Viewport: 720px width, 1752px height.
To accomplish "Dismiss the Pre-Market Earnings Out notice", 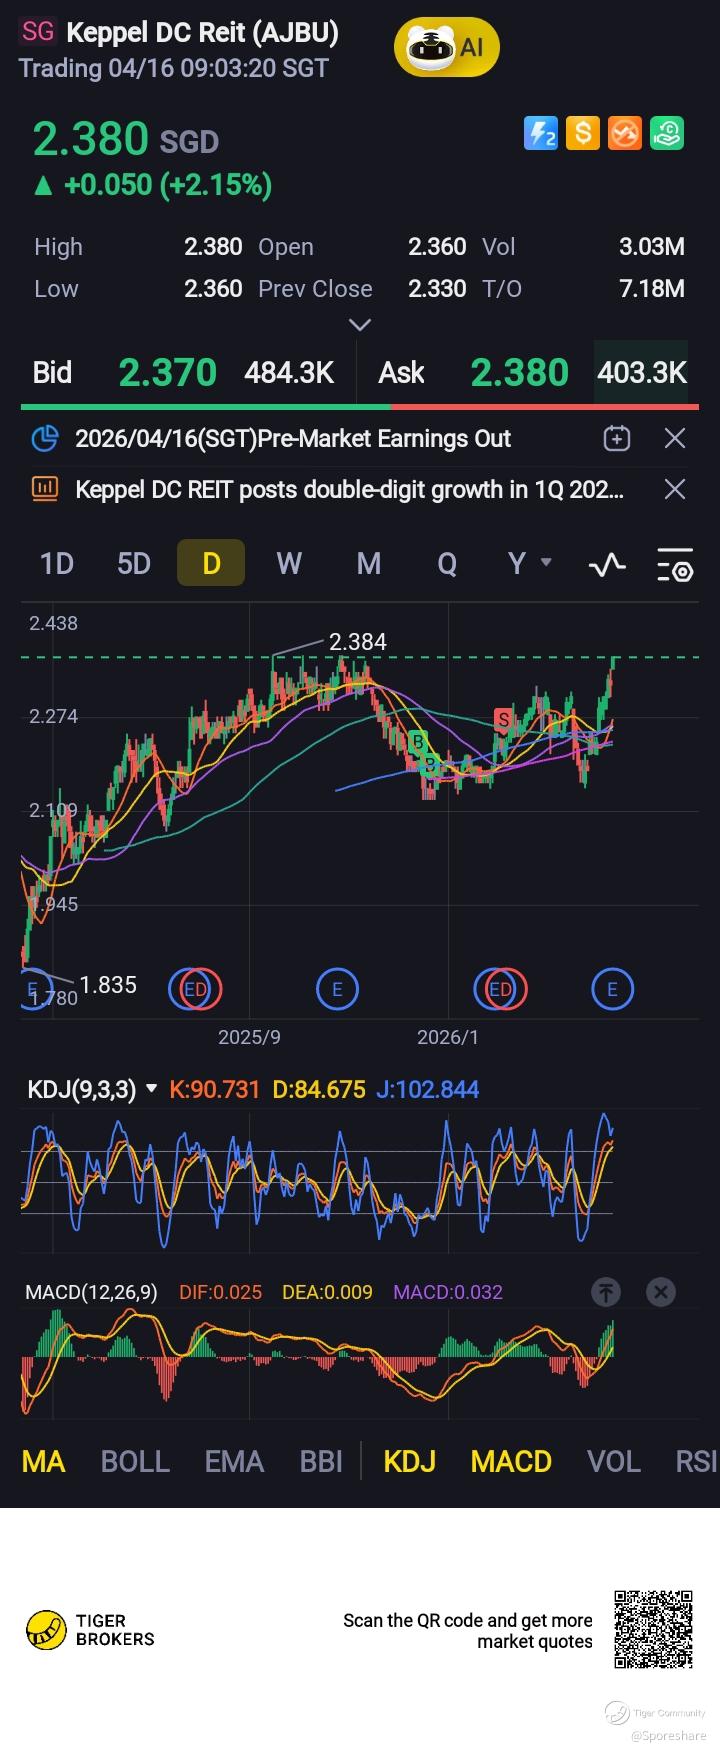I will [675, 438].
